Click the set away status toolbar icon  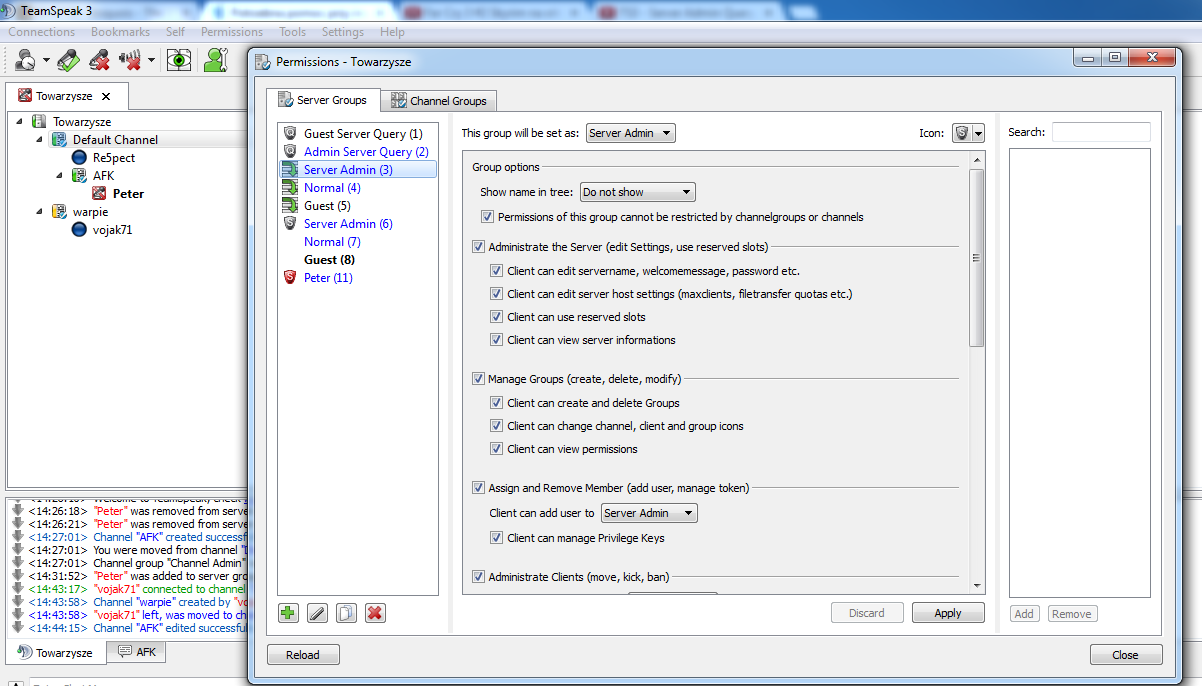click(x=26, y=60)
